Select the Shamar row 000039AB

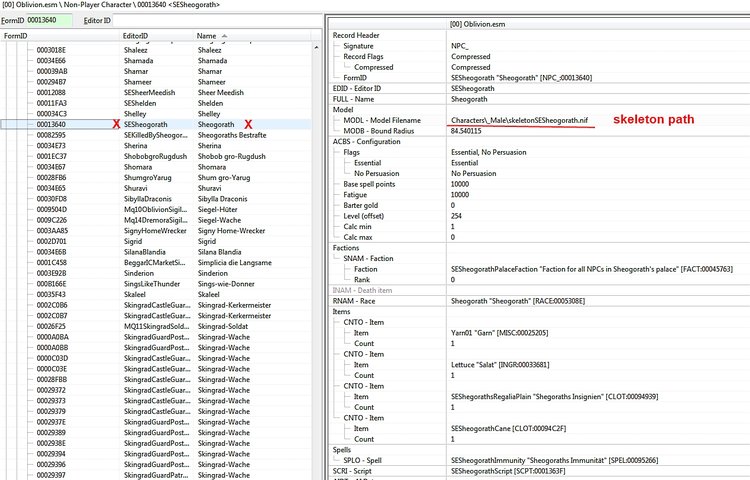pyautogui.click(x=156, y=71)
